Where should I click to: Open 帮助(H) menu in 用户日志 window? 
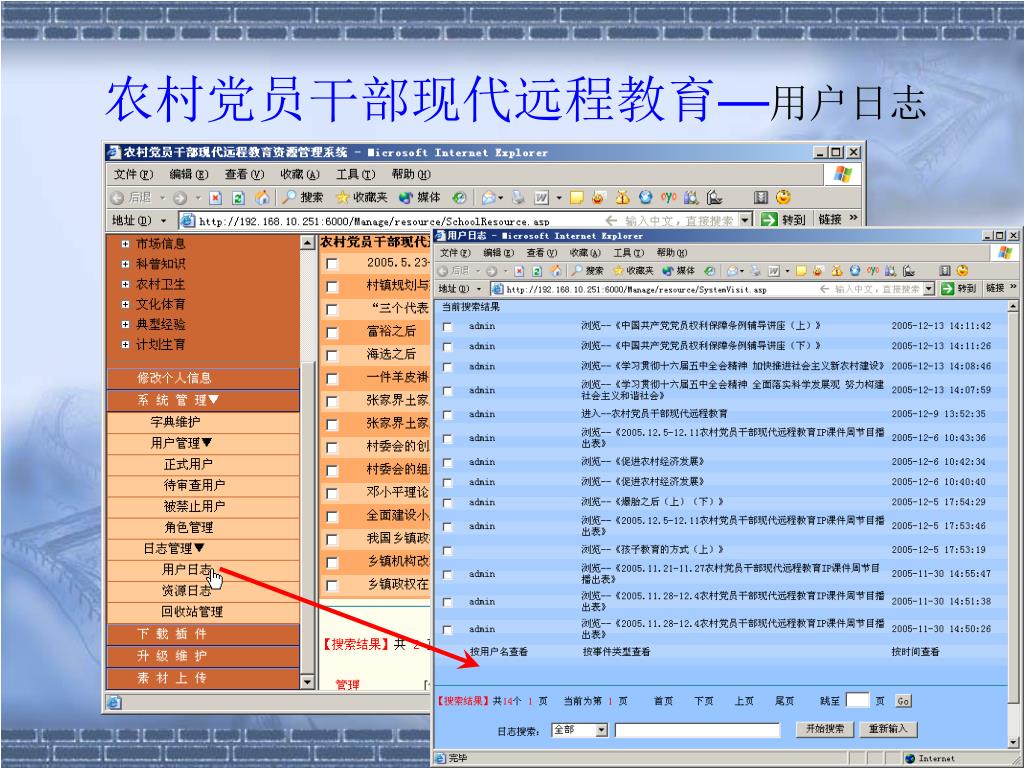(671, 253)
